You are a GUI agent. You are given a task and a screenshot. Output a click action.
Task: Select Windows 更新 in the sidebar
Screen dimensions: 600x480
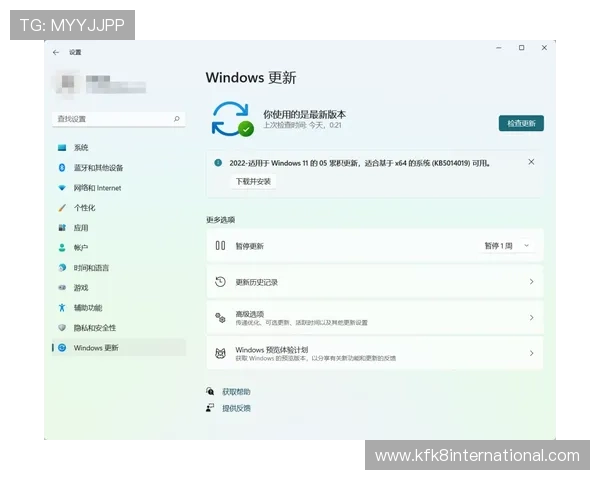tap(119, 348)
